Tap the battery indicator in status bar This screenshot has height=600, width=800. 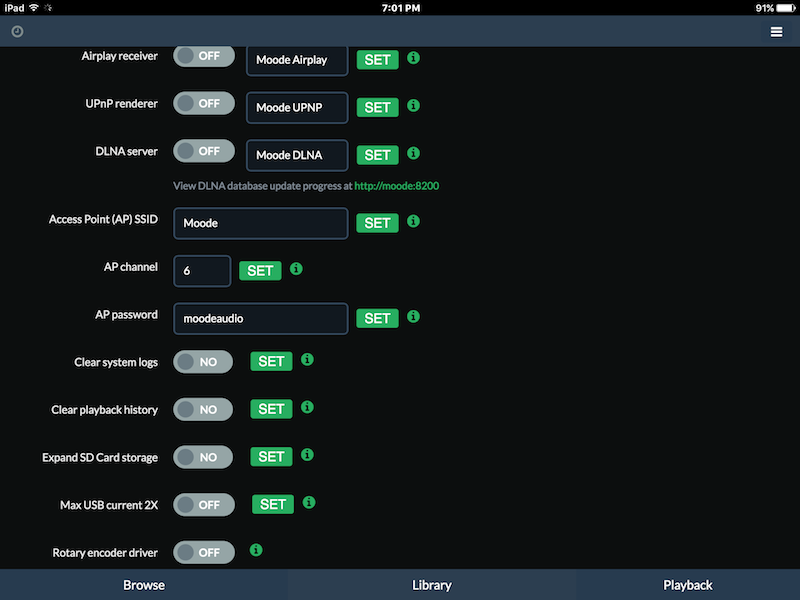[x=786, y=8]
